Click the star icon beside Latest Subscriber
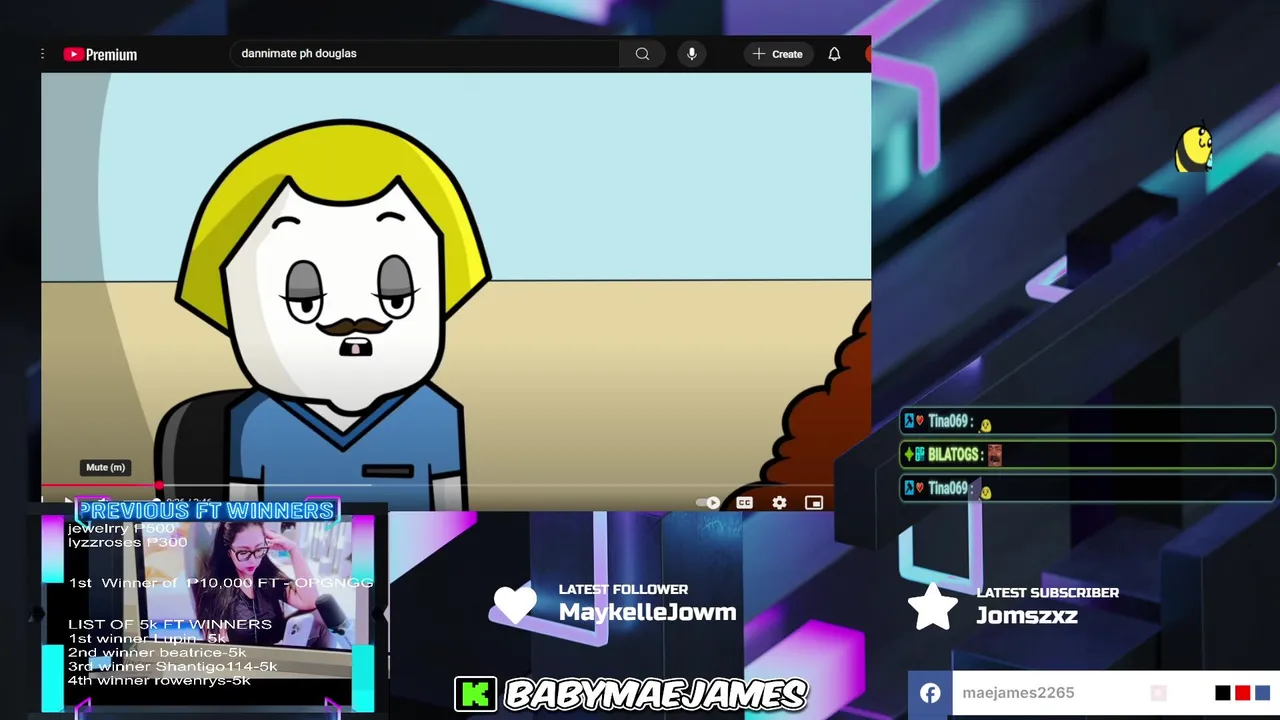 [x=932, y=607]
